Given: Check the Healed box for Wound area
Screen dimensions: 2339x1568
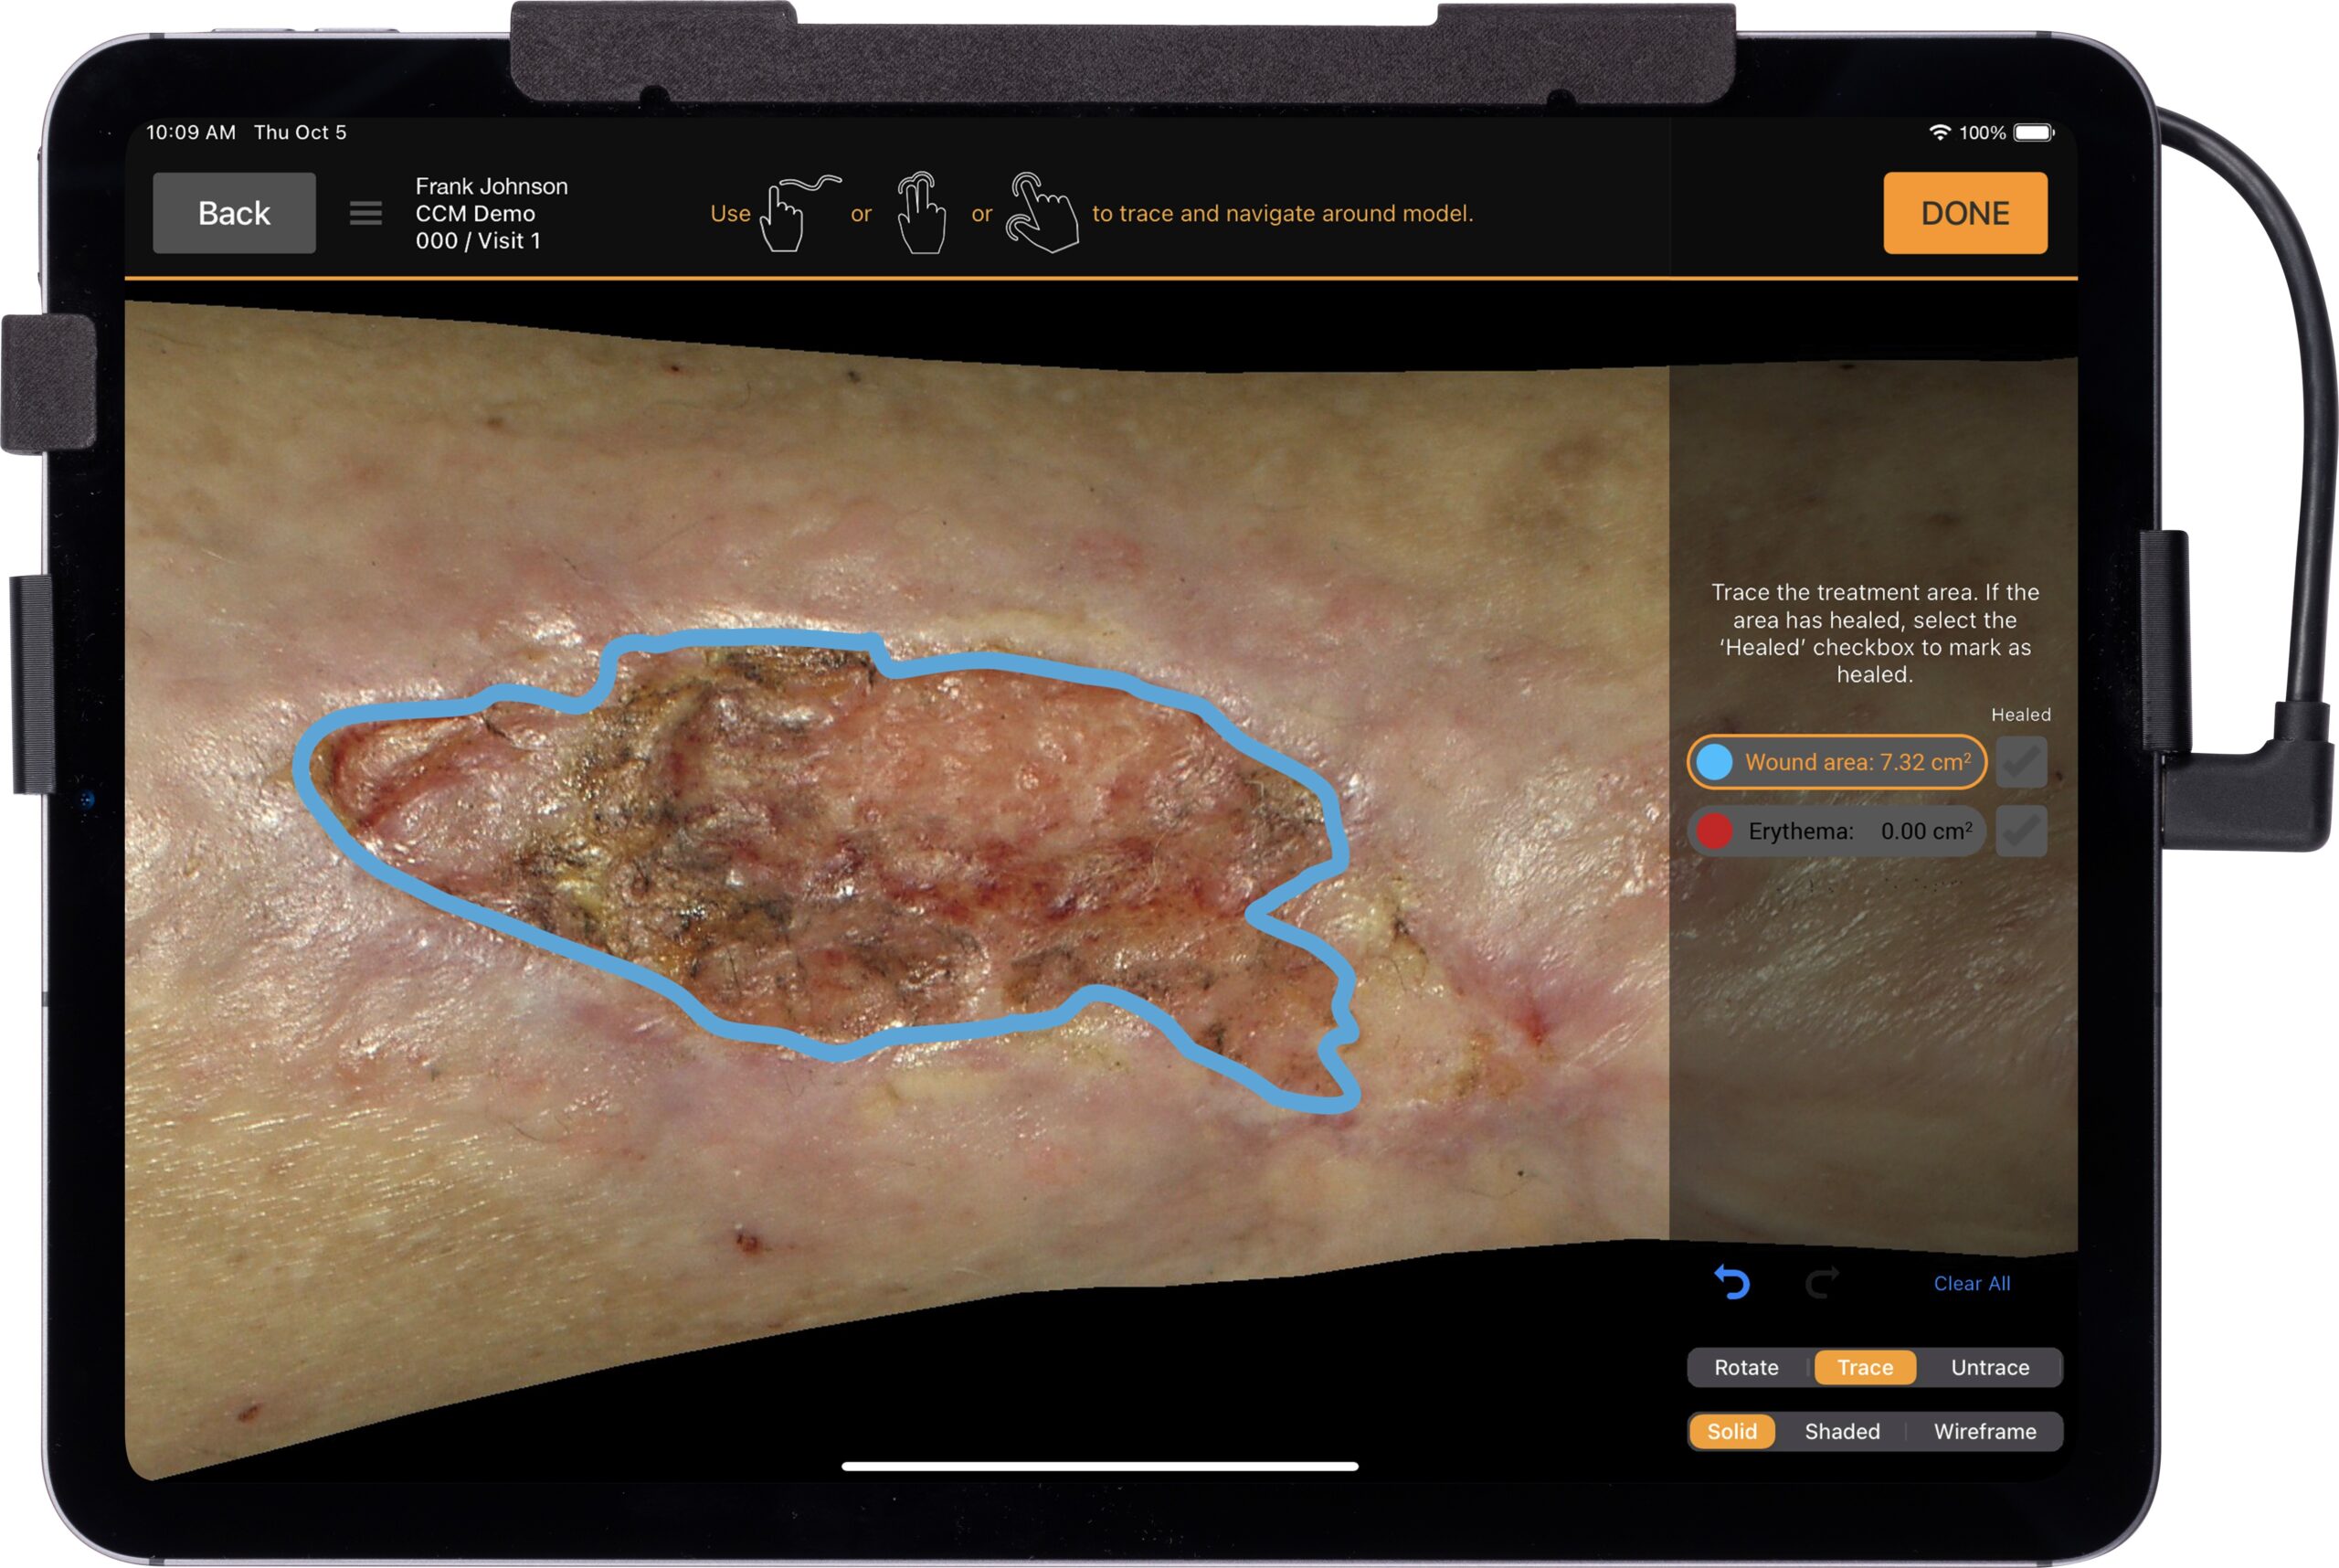Looking at the screenshot, I should pos(2021,762).
